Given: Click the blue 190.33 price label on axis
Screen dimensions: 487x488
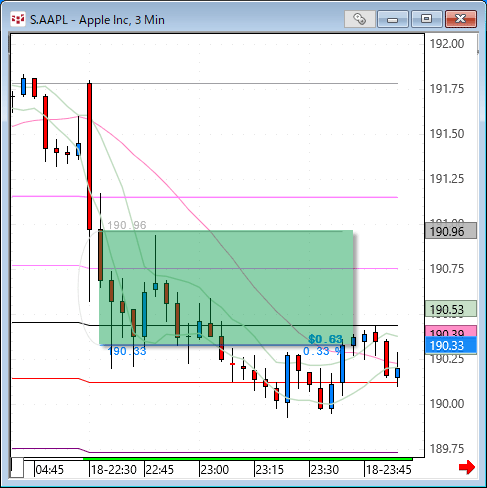Looking at the screenshot, I should coord(451,345).
